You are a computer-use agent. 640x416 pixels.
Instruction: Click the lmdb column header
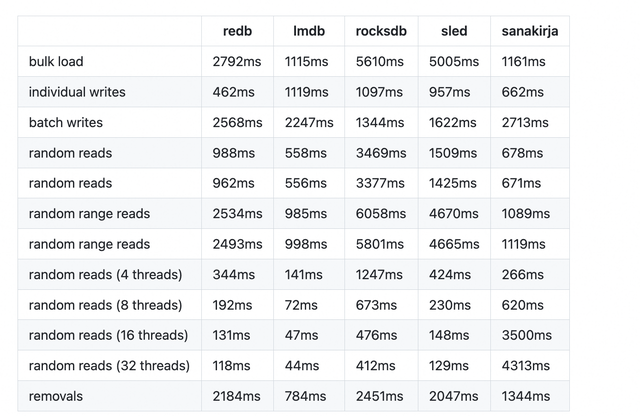pos(309,31)
